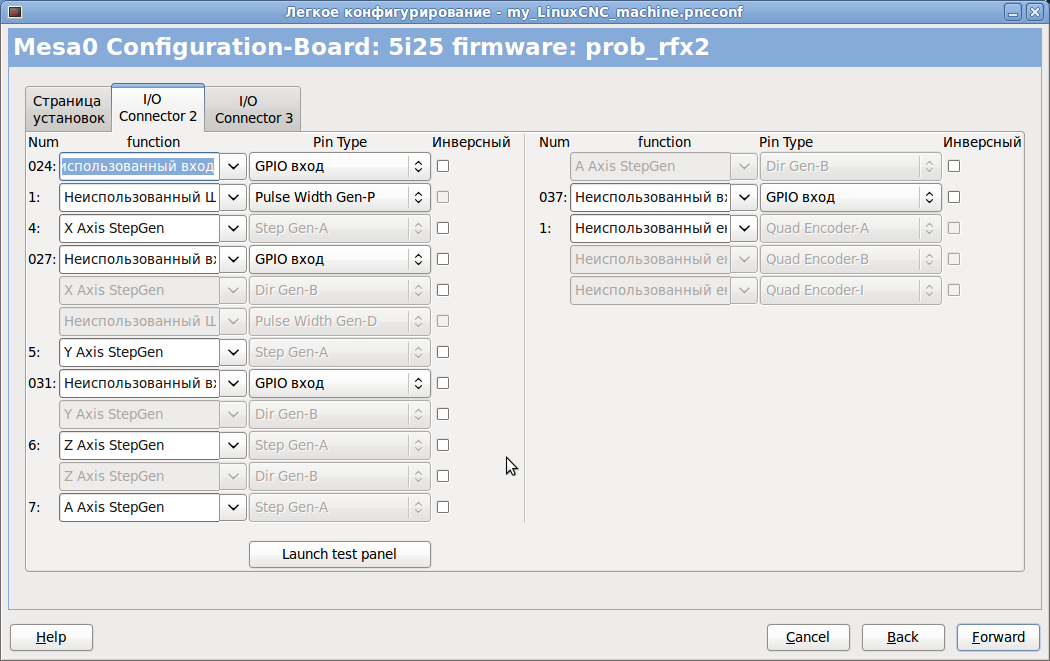Click function field for pin 037

[x=650, y=197]
